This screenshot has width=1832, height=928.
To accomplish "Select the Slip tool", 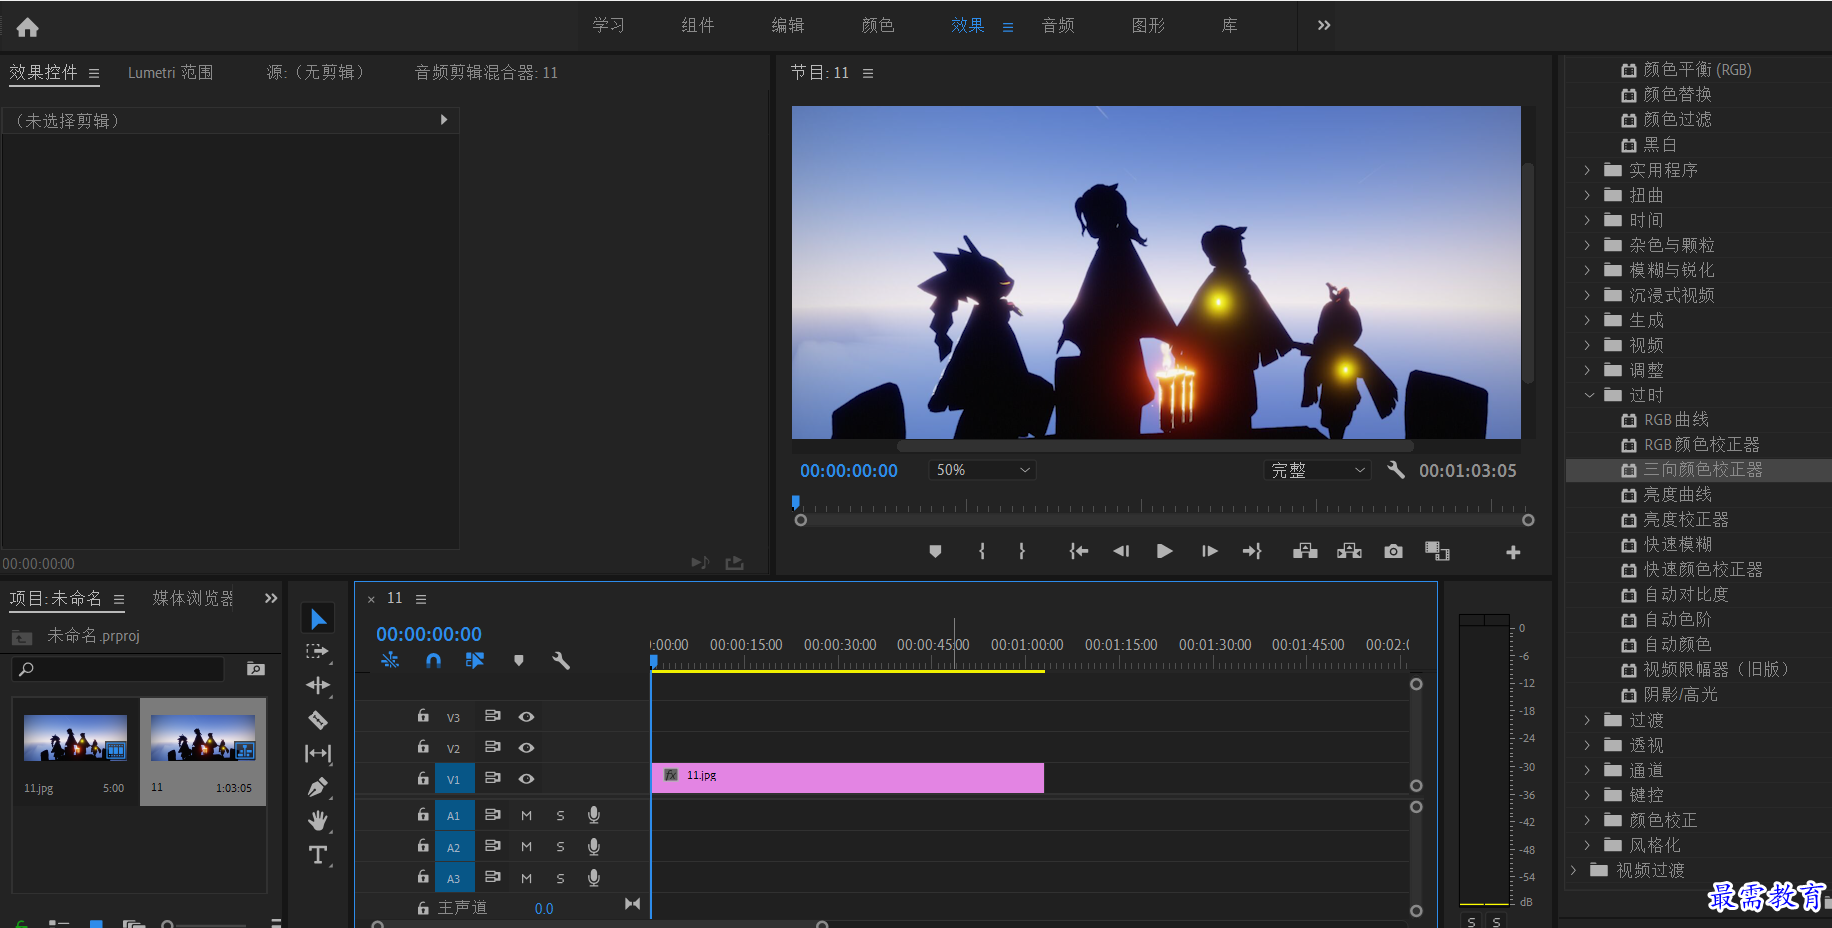I will [x=318, y=753].
